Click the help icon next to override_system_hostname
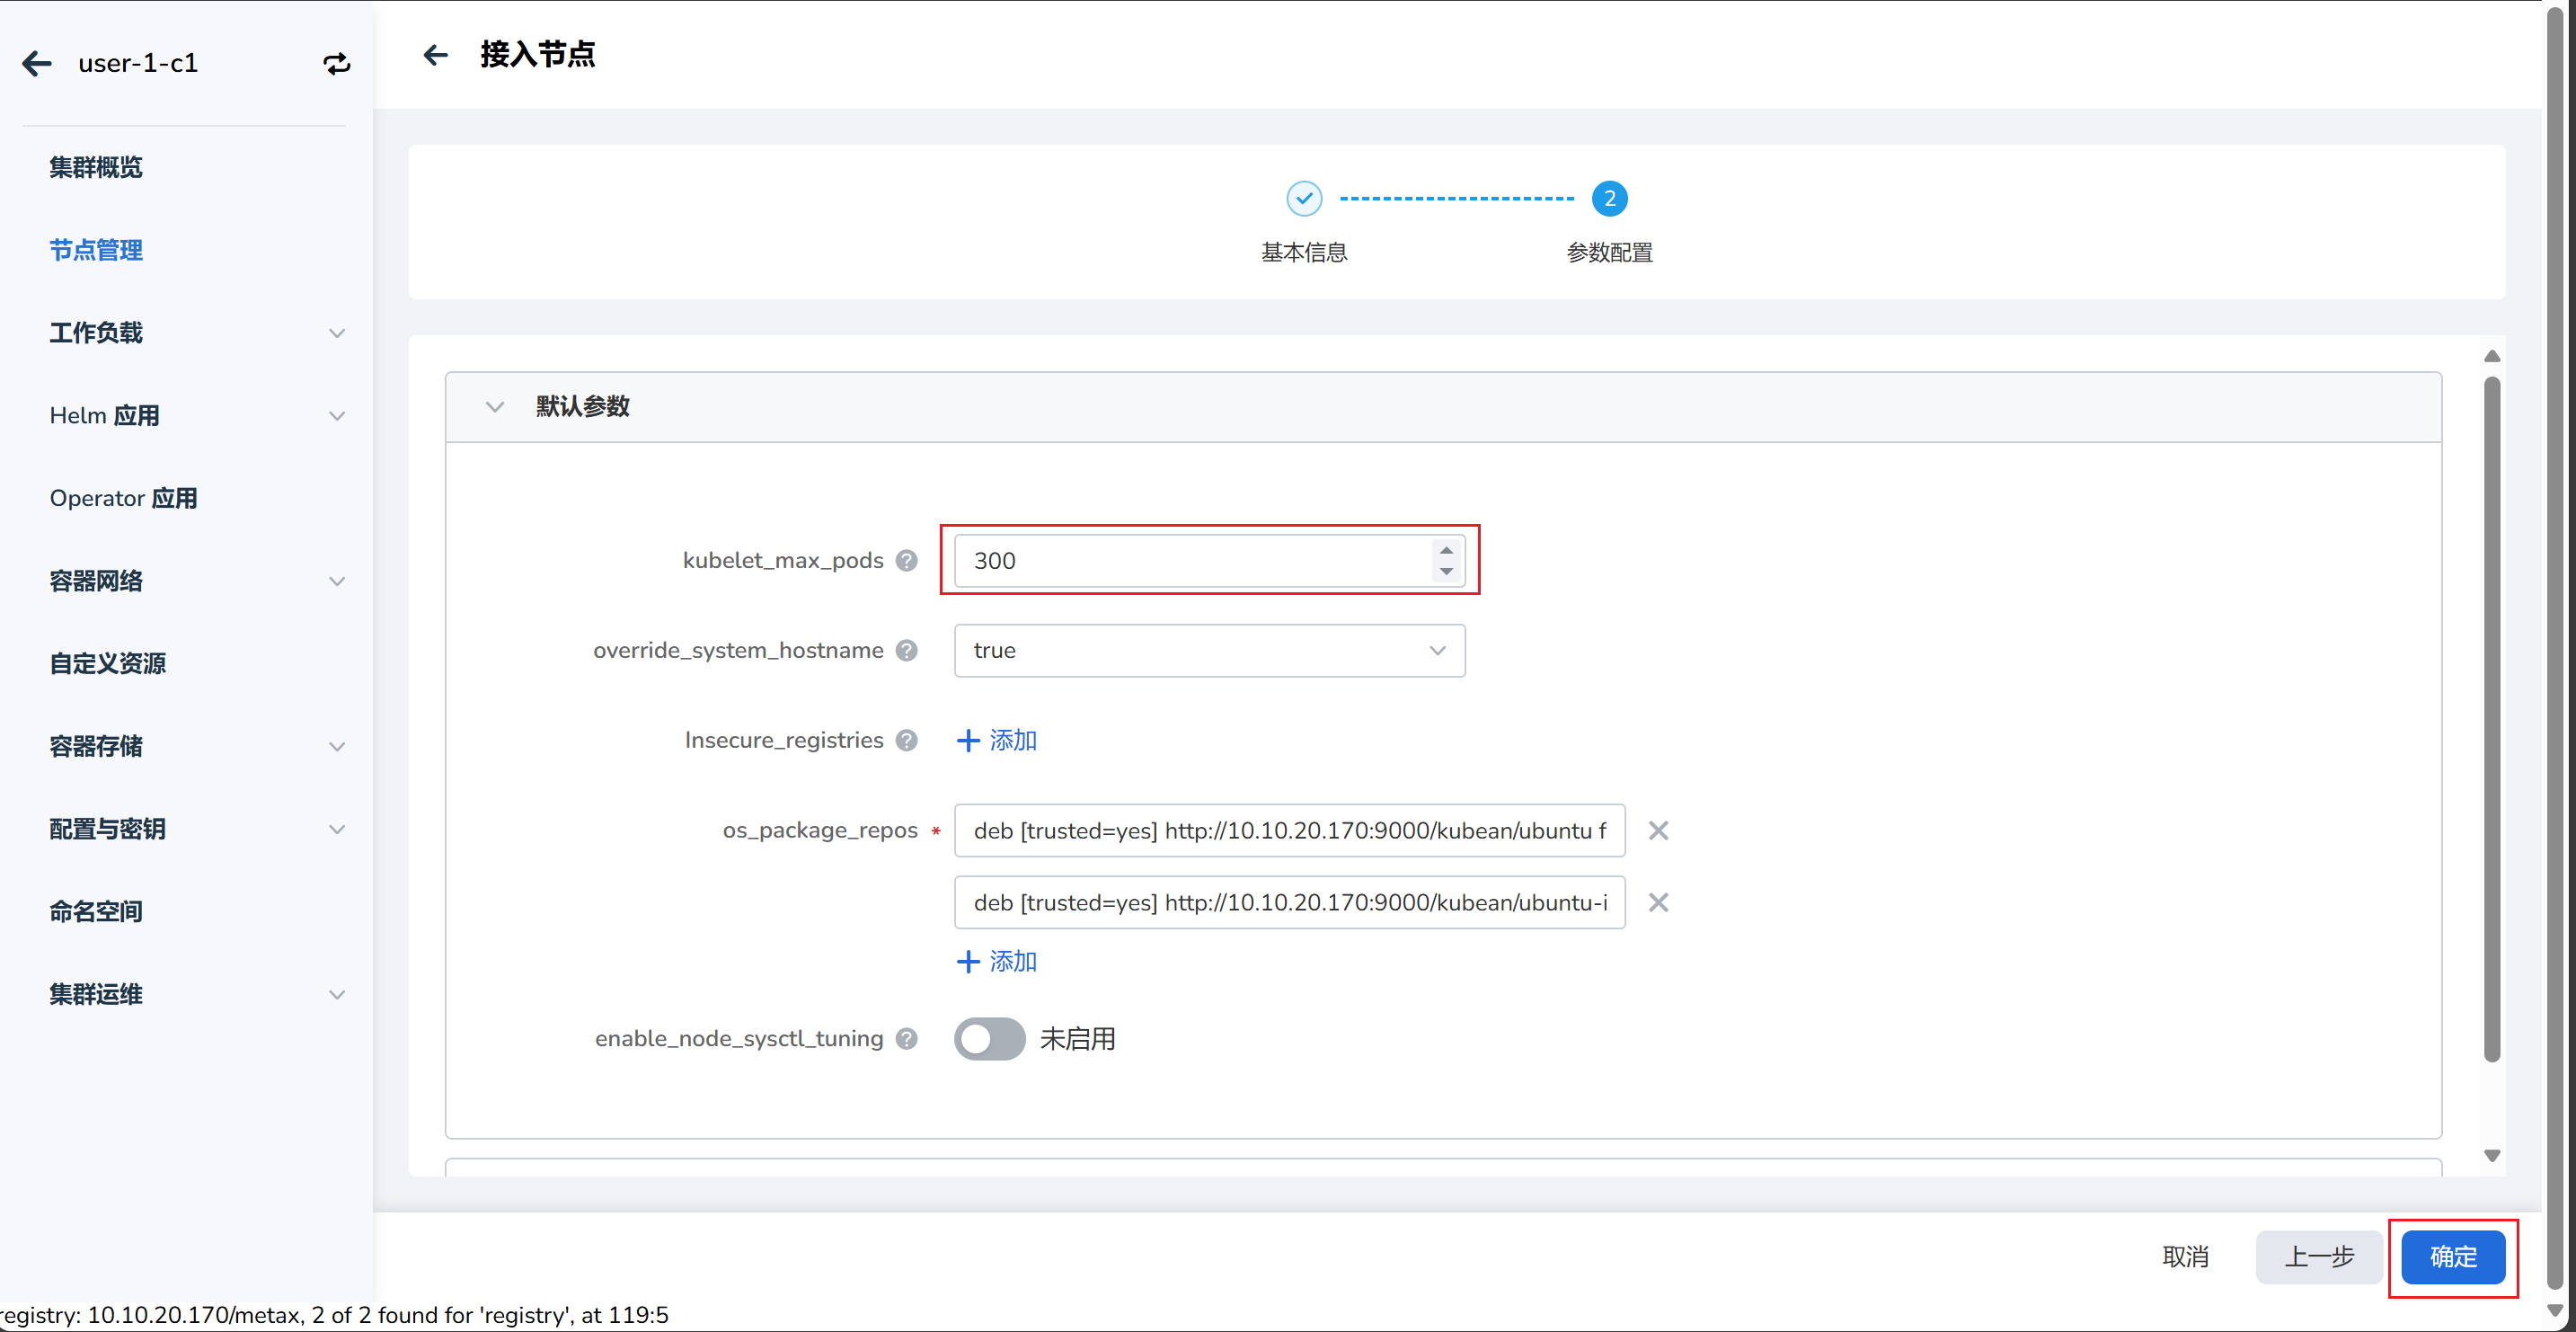Screen dimensions: 2576x1332 (907, 650)
